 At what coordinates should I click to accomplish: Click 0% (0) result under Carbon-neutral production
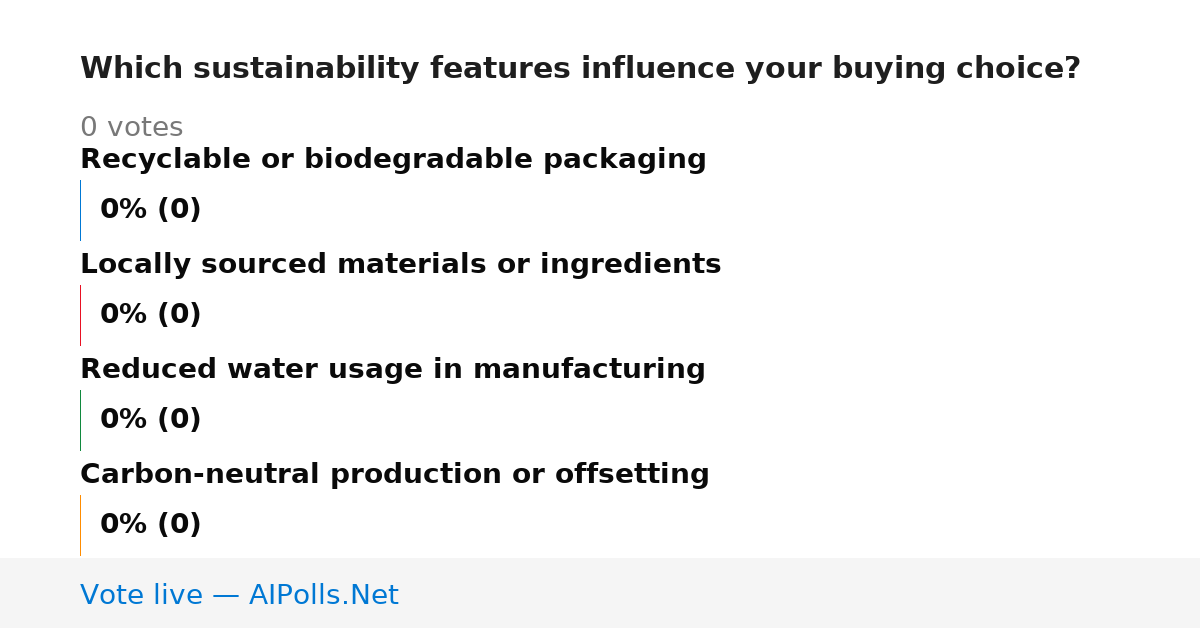pyautogui.click(x=150, y=525)
